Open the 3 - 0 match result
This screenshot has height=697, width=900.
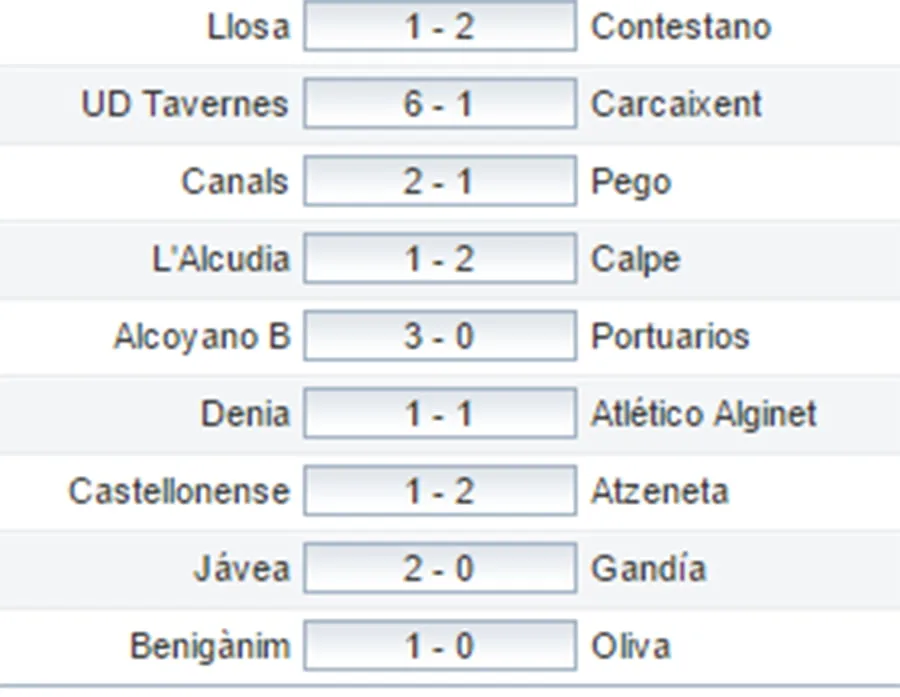(x=440, y=336)
